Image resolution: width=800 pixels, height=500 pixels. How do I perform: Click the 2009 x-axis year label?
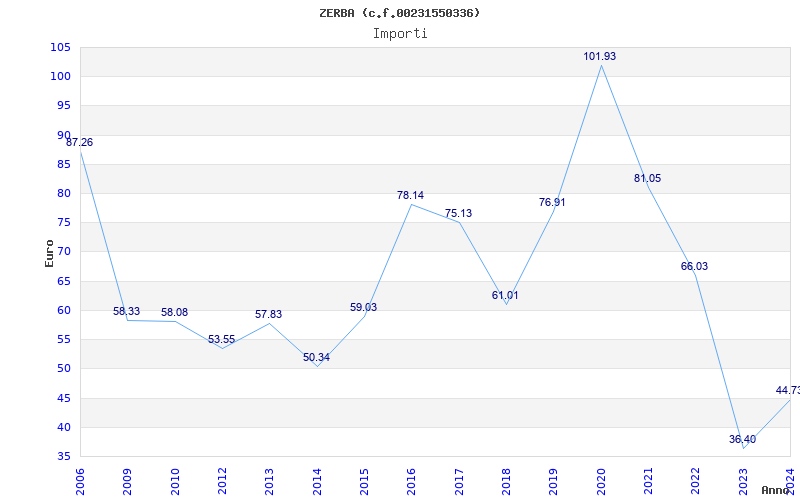tap(127, 481)
